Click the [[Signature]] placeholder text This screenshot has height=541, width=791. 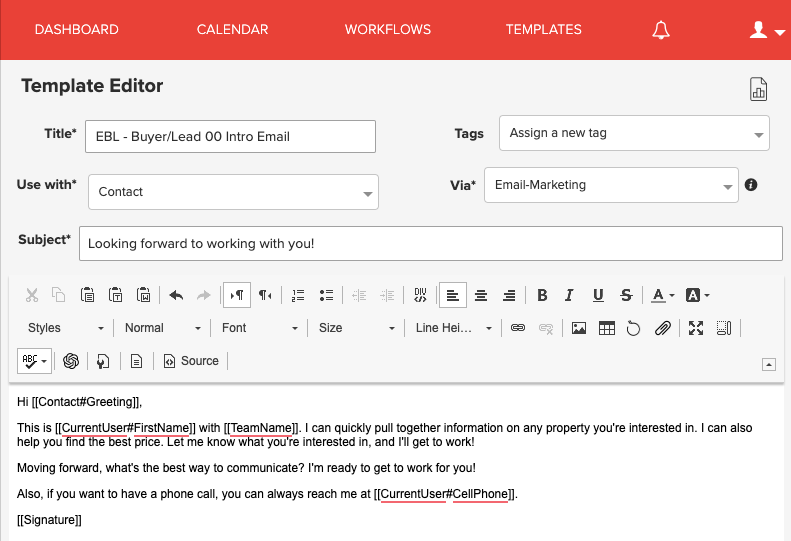pos(49,520)
